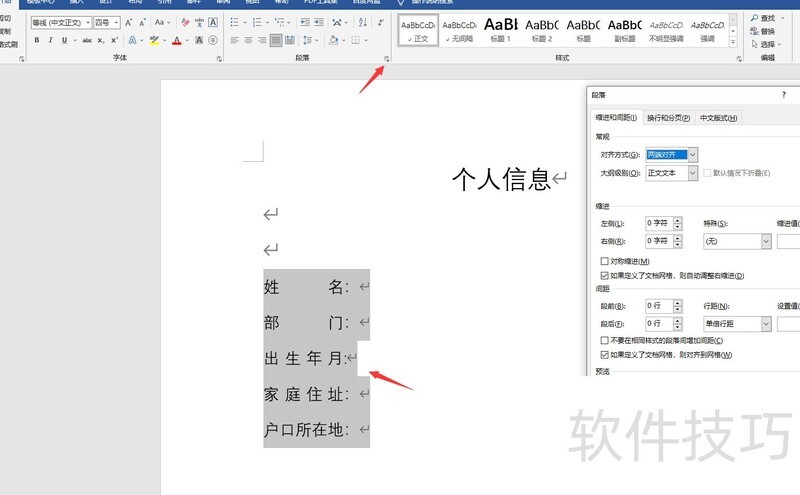800x495 pixels.
Task: Enable the mirror indents (对称缩进) checkbox
Action: point(605,261)
